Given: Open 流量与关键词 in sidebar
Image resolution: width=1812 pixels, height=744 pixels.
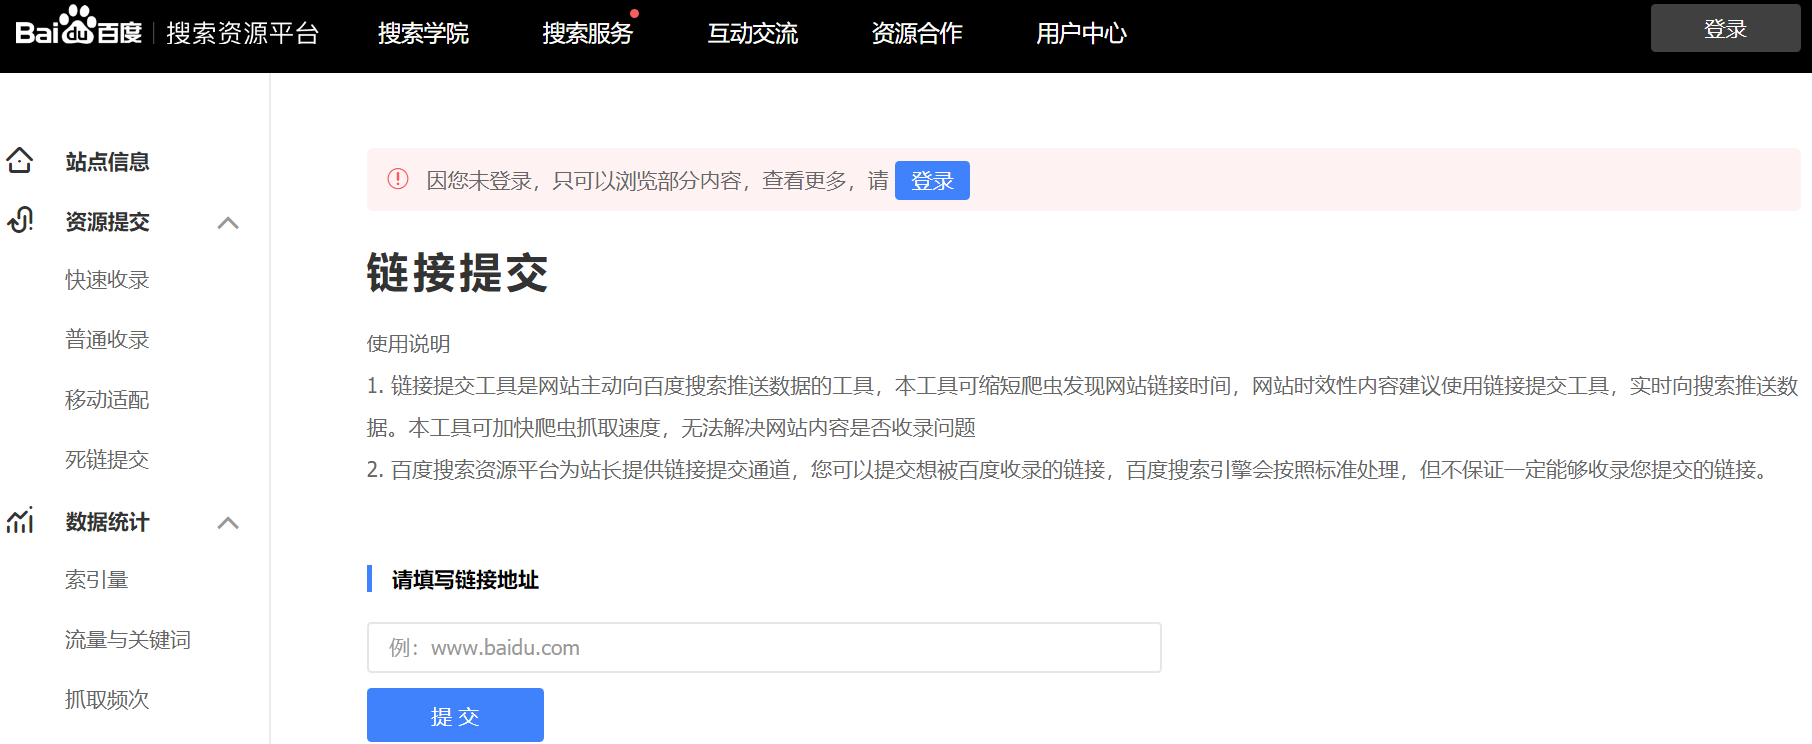Looking at the screenshot, I should tap(128, 639).
